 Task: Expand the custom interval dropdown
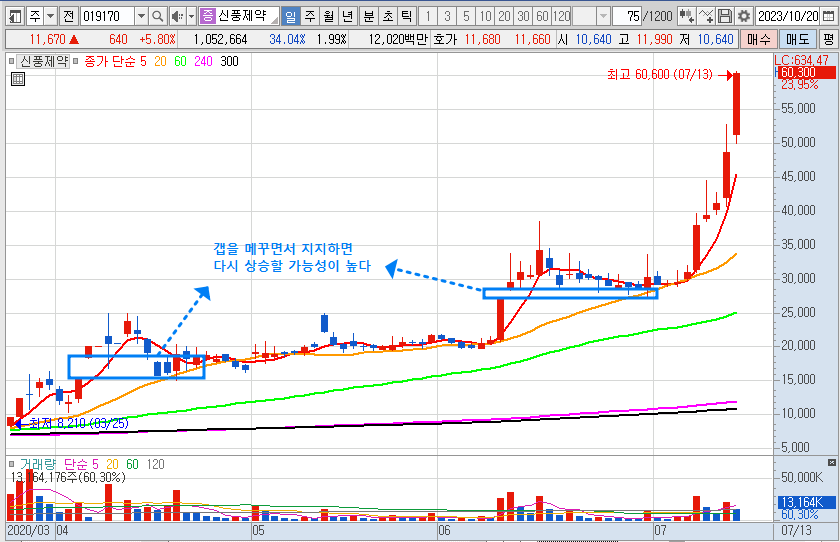tap(603, 16)
